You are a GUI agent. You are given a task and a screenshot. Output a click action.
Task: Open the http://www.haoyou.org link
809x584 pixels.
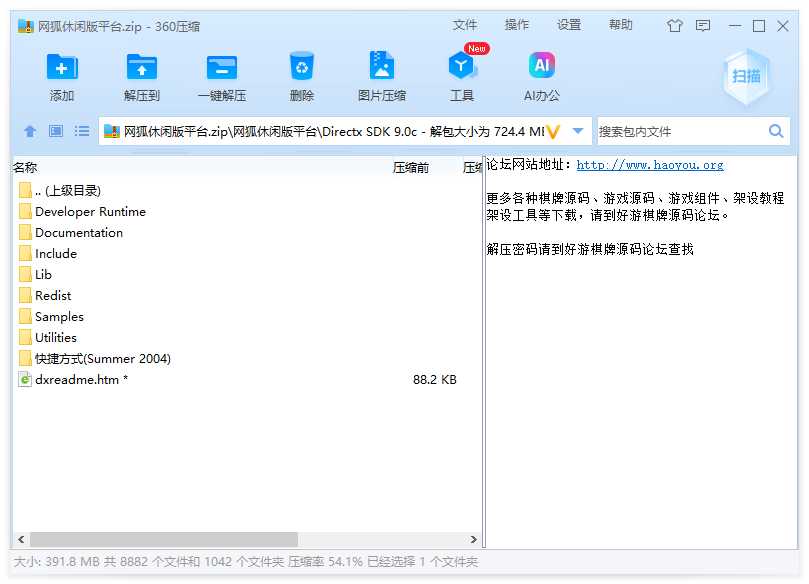(650, 165)
